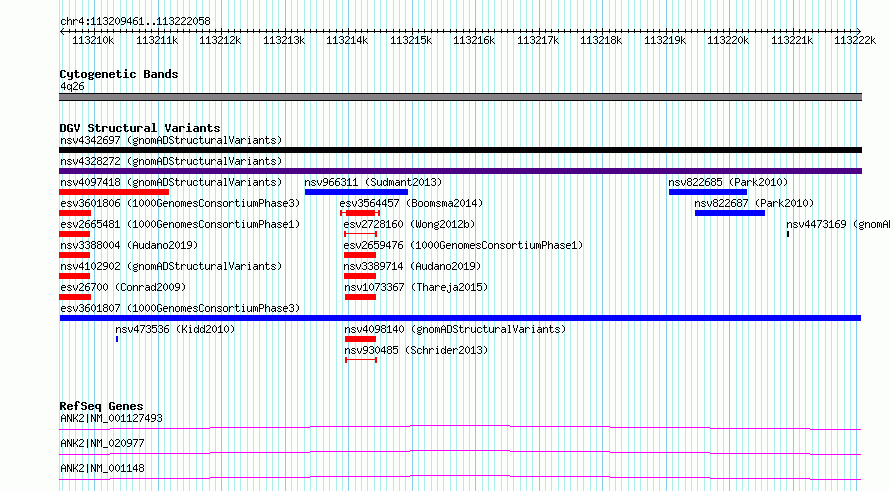The width and height of the screenshot is (890, 491).
Task: Click the nsv3389714 Audano2019 red bar
Action: click(x=360, y=276)
